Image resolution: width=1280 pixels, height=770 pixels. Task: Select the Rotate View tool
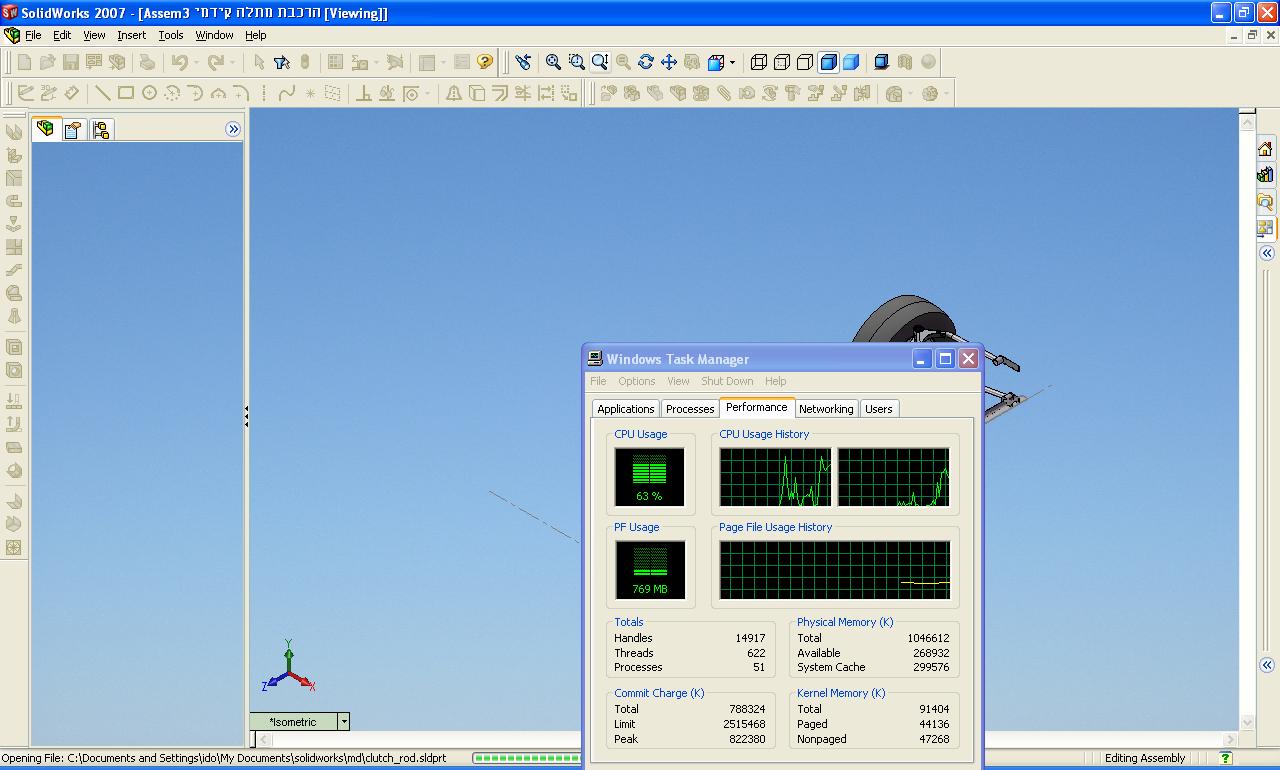click(x=646, y=62)
